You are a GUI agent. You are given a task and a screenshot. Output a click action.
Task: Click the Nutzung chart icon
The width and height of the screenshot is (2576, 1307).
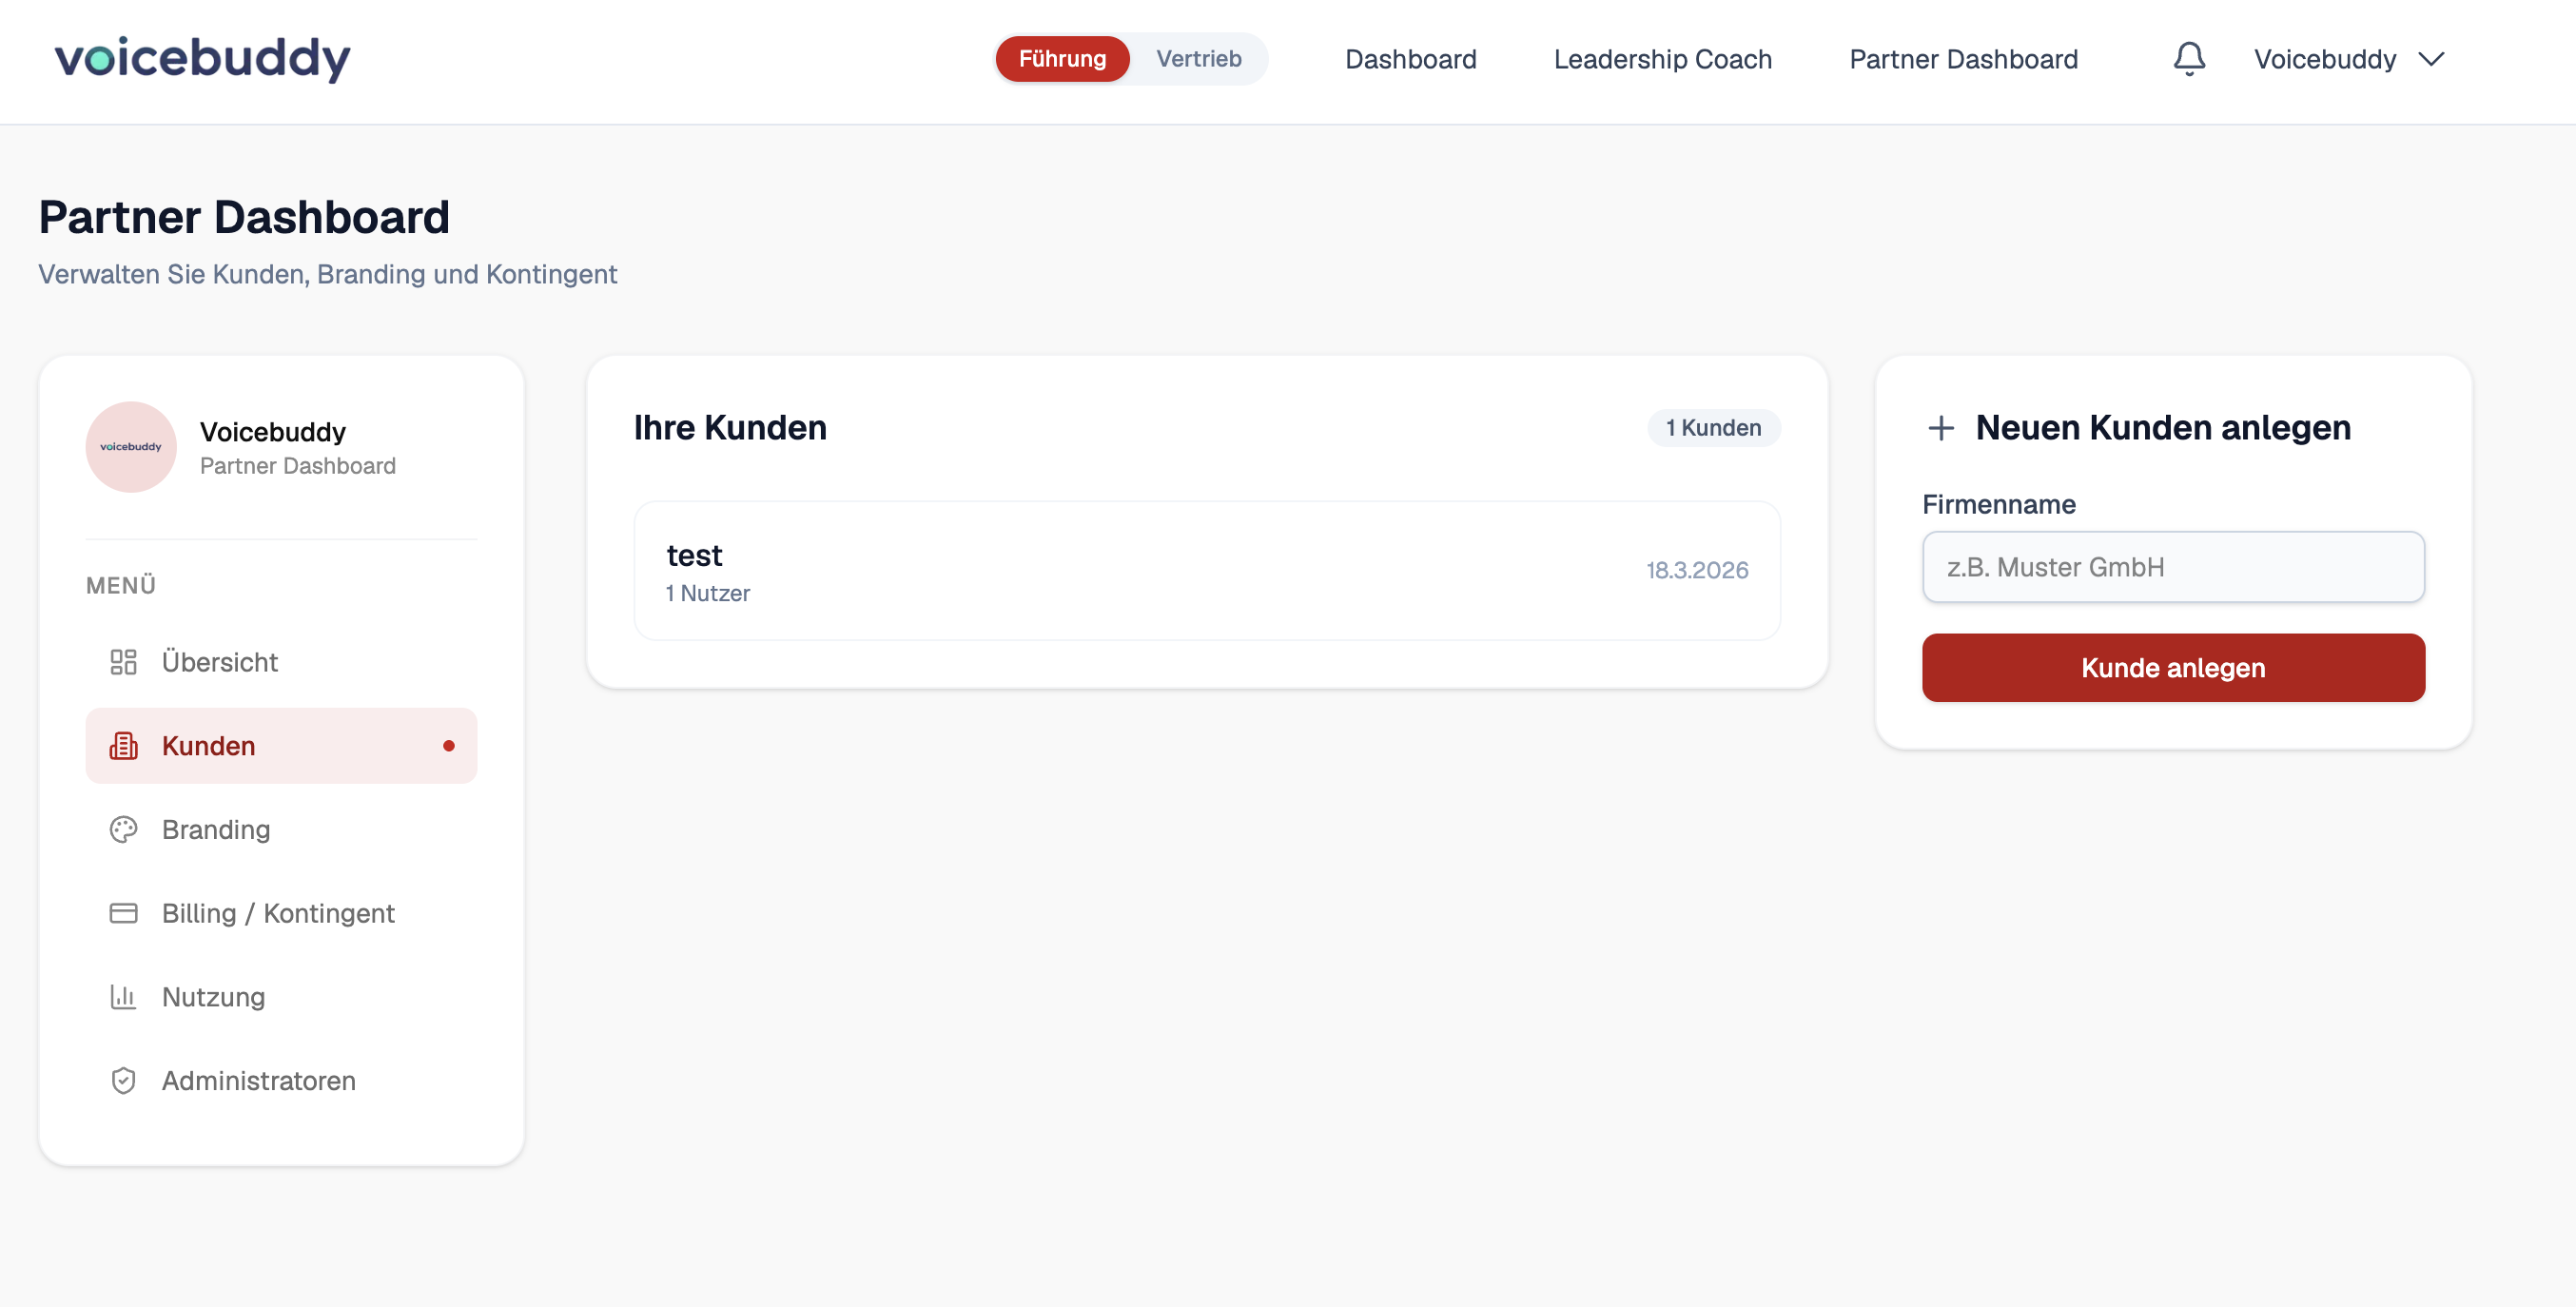tap(122, 996)
